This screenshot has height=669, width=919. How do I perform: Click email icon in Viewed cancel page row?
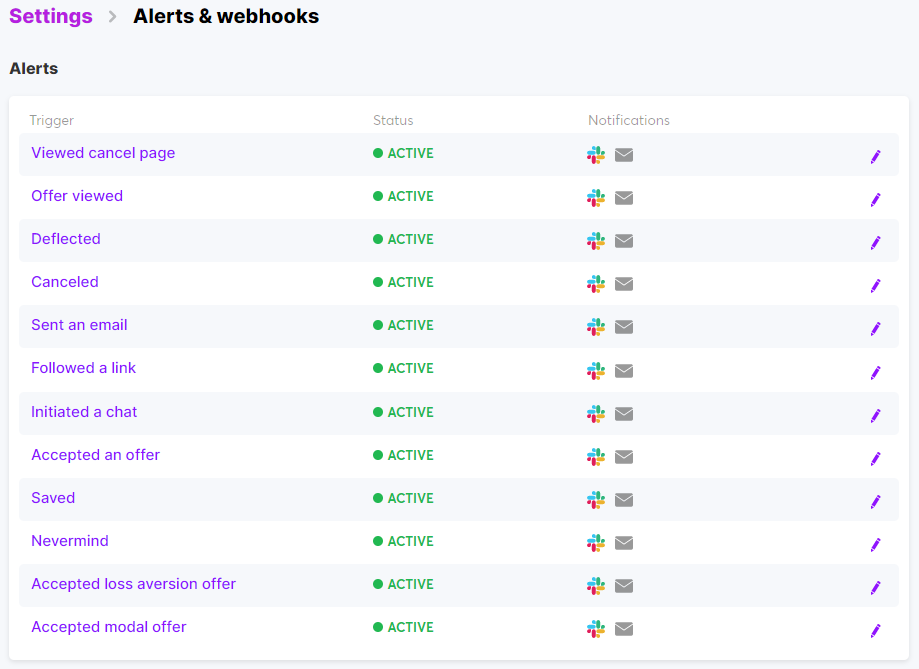click(624, 155)
